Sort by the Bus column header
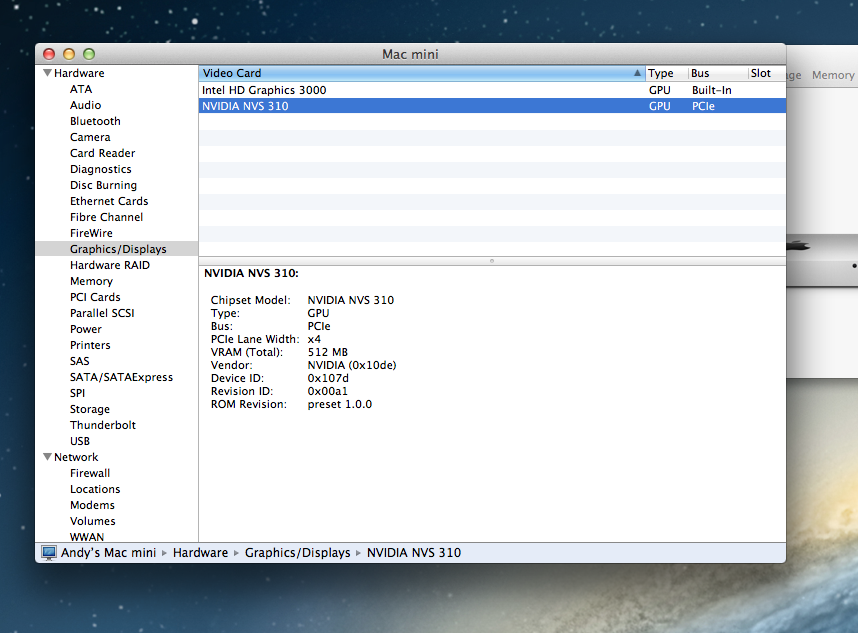The width and height of the screenshot is (858, 633). [717, 73]
